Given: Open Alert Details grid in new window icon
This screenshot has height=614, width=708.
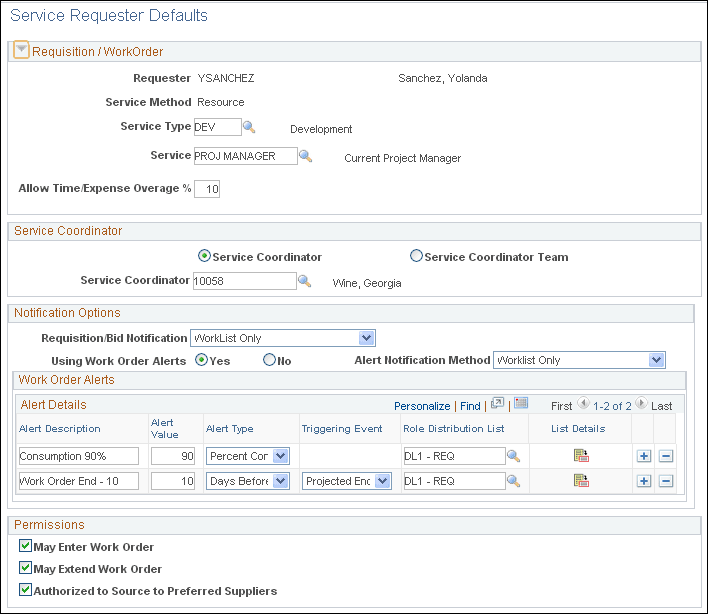Looking at the screenshot, I should (497, 403).
